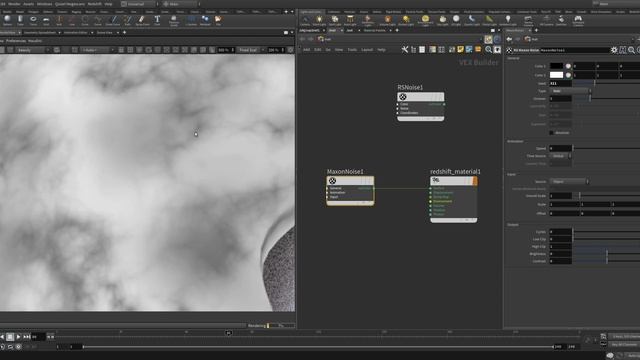
Task: Open parameter panel gear menu
Action: point(614,50)
